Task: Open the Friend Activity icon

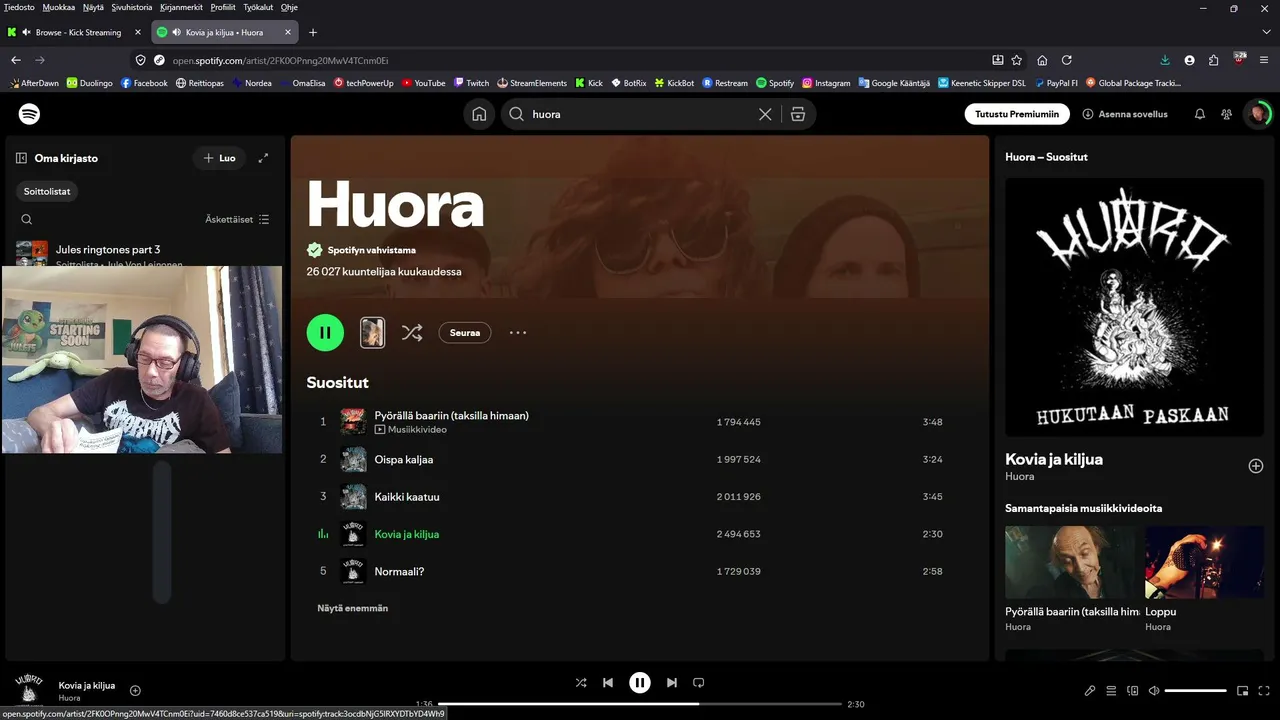Action: tap(1226, 114)
